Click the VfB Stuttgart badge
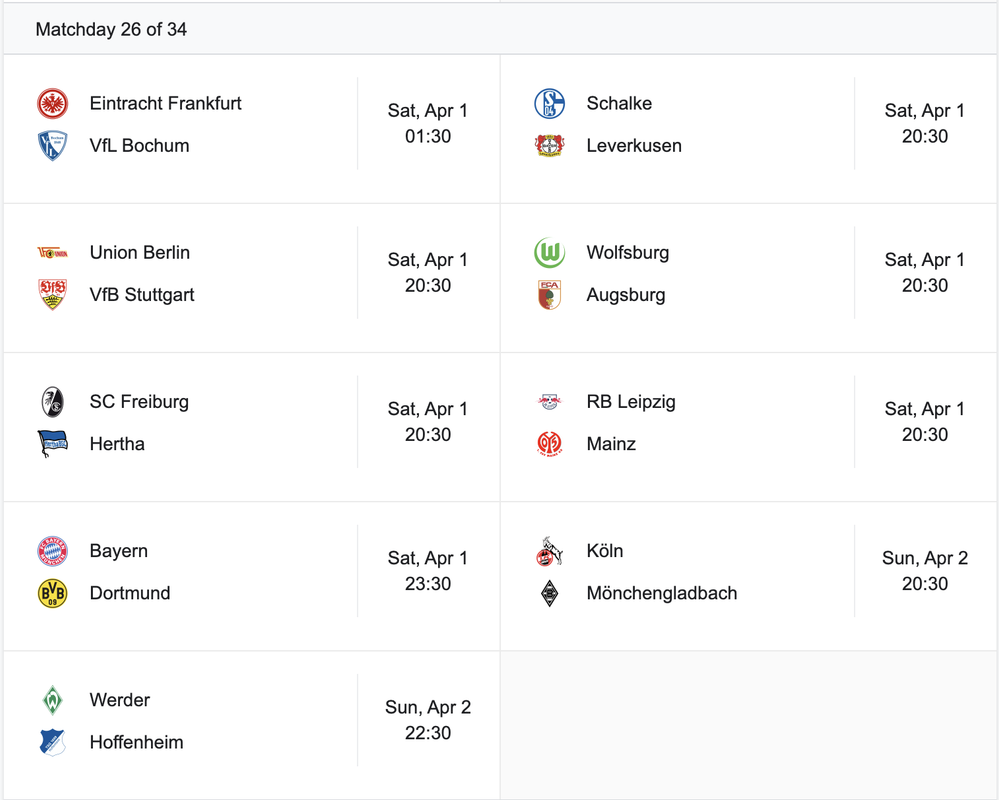Viewport: 999px width, 800px height. tap(52, 294)
